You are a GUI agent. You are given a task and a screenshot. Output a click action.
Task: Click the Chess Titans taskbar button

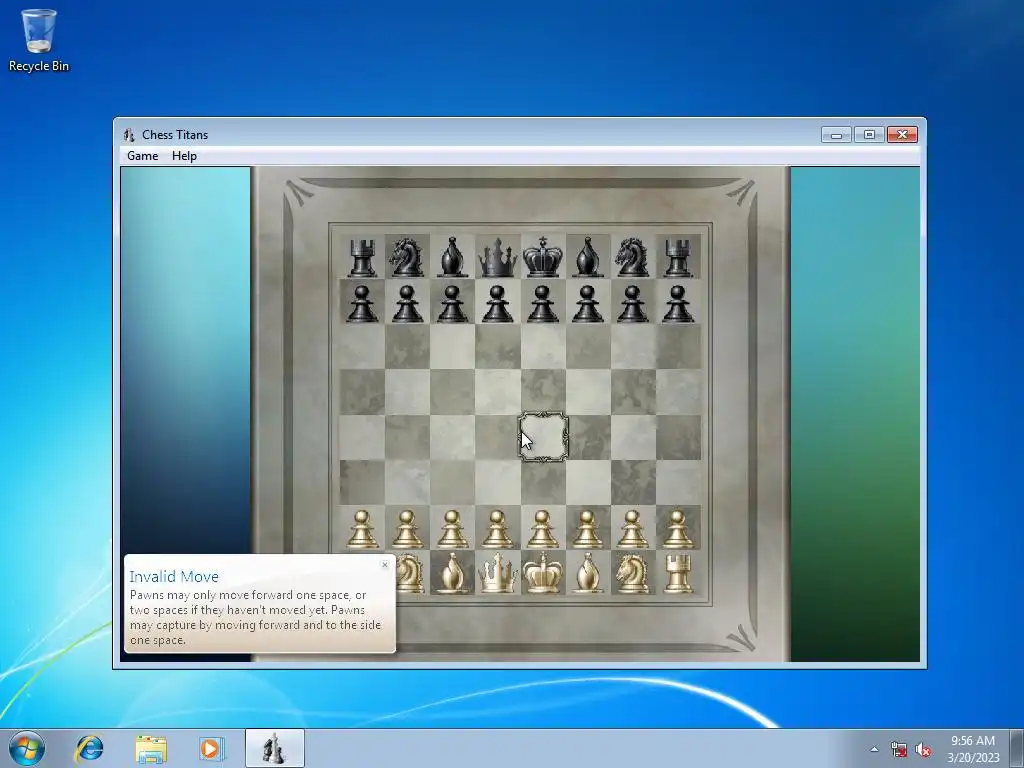(x=274, y=748)
